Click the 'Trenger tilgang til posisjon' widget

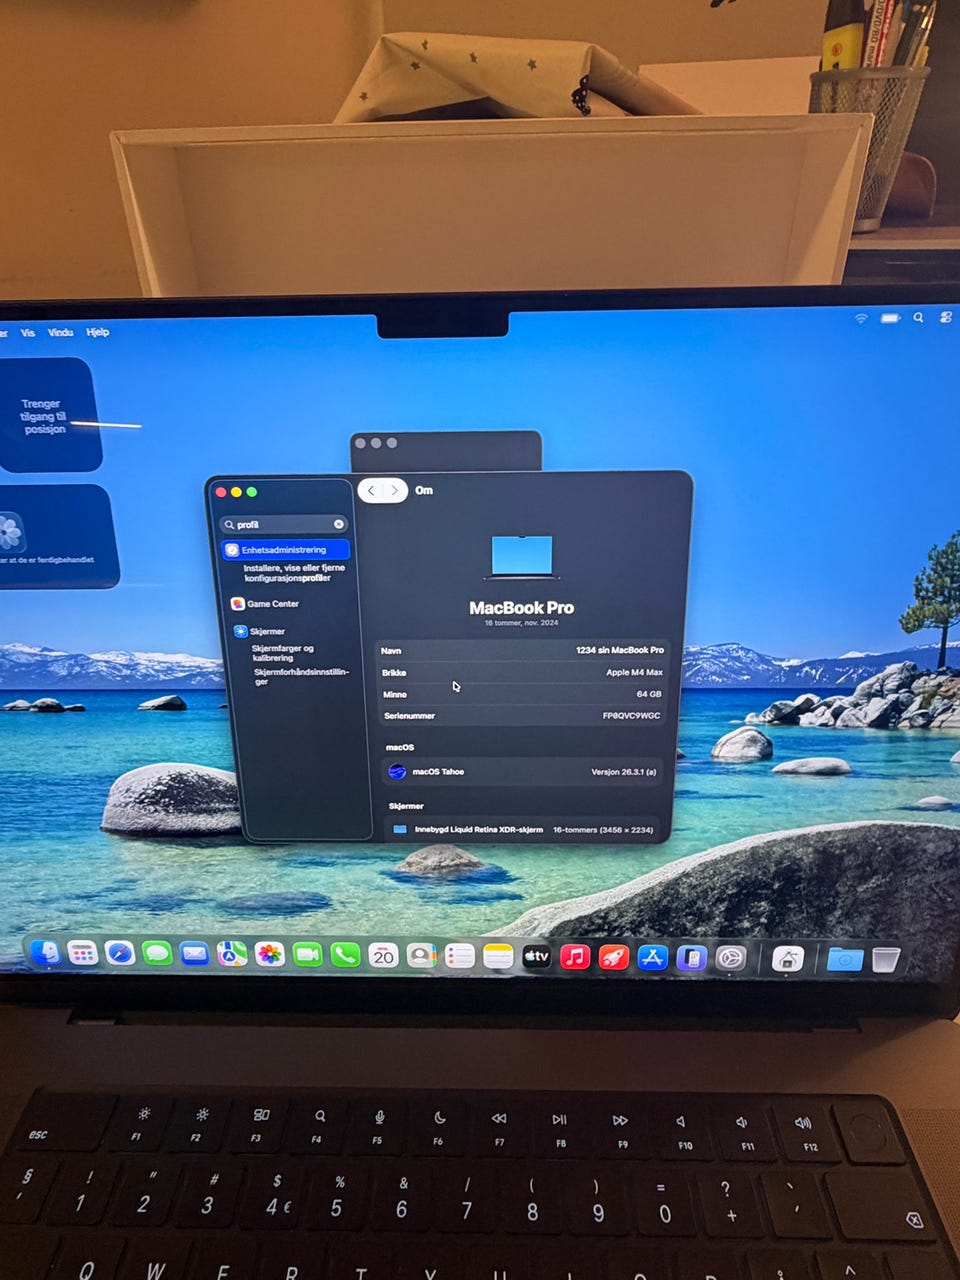[x=48, y=415]
